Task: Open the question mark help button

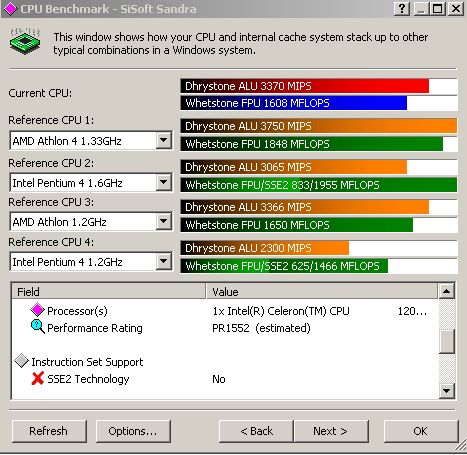Action: coord(402,9)
